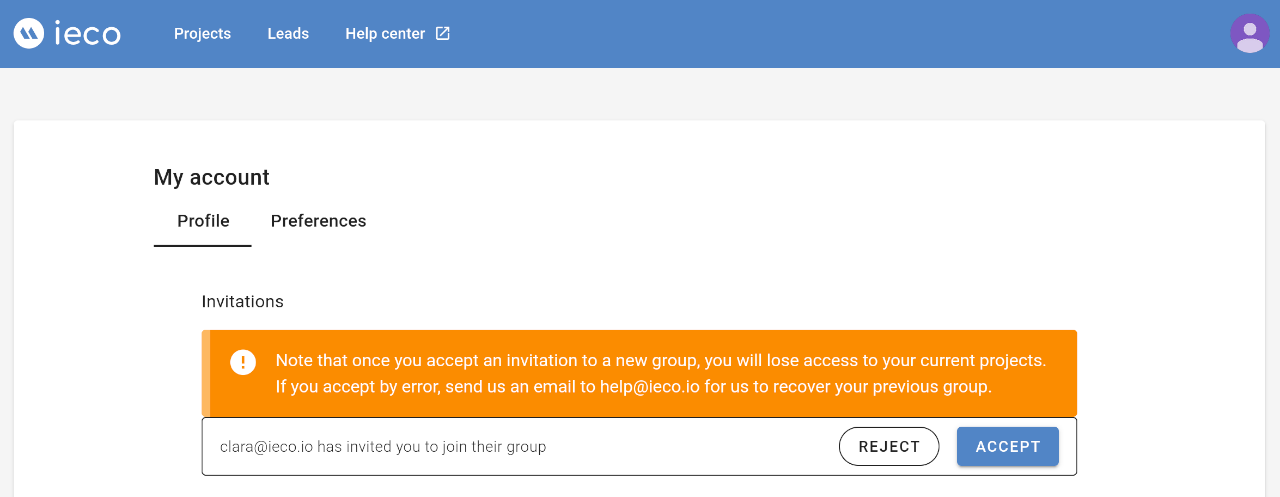Screen dimensions: 1280x497
Task: Click the Invitations section label
Action: coord(242,302)
